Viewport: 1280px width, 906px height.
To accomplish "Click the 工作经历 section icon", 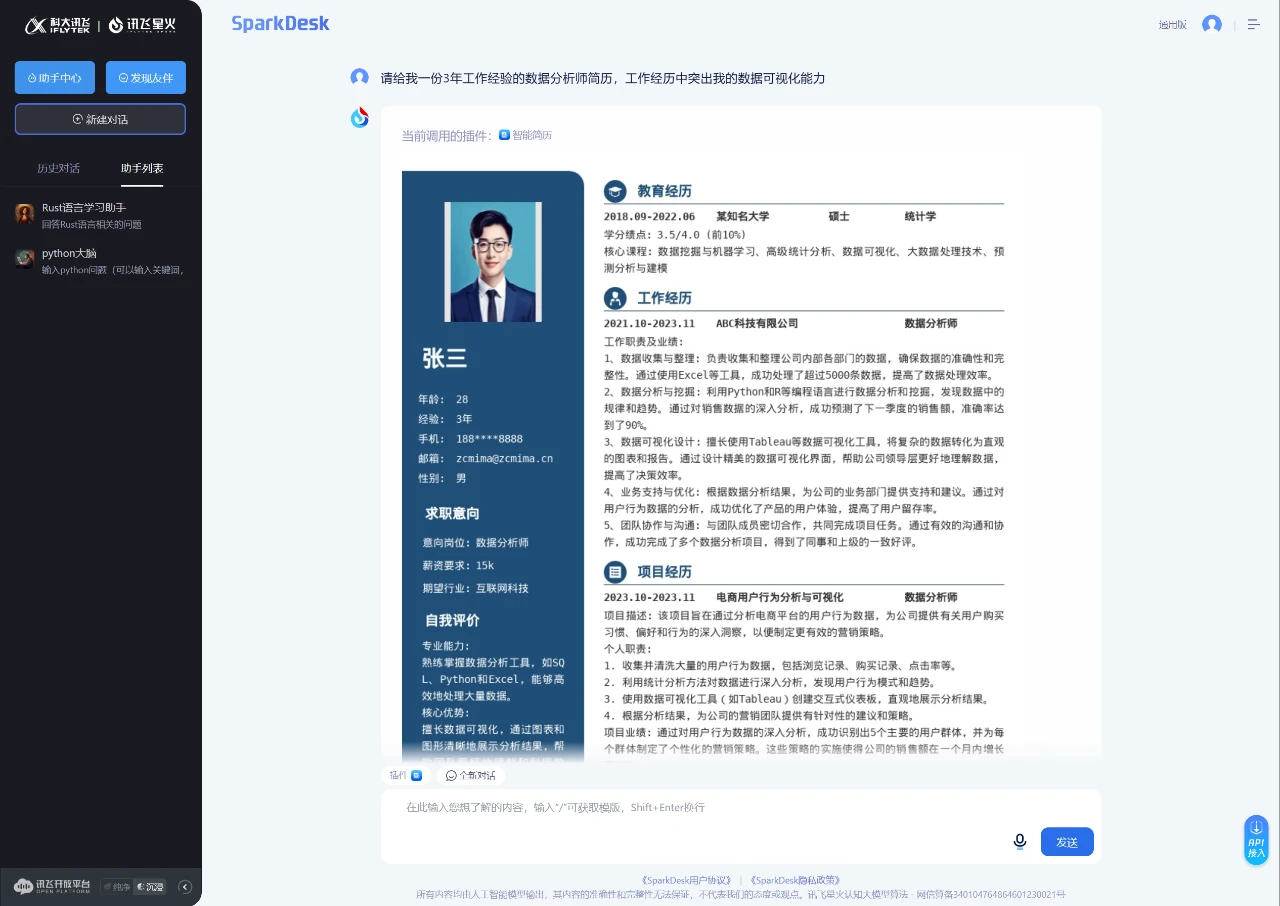I will [615, 298].
